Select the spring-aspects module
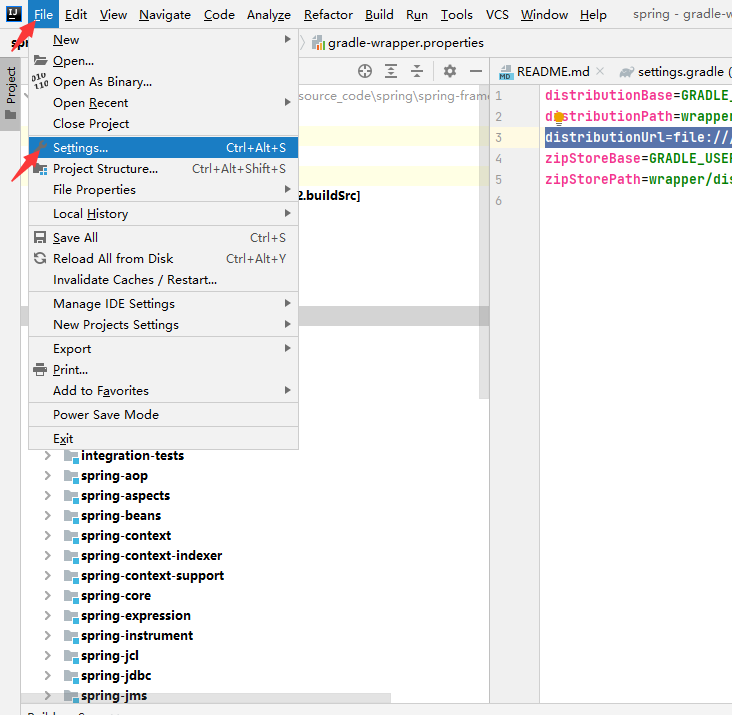The width and height of the screenshot is (732, 715). [x=125, y=496]
